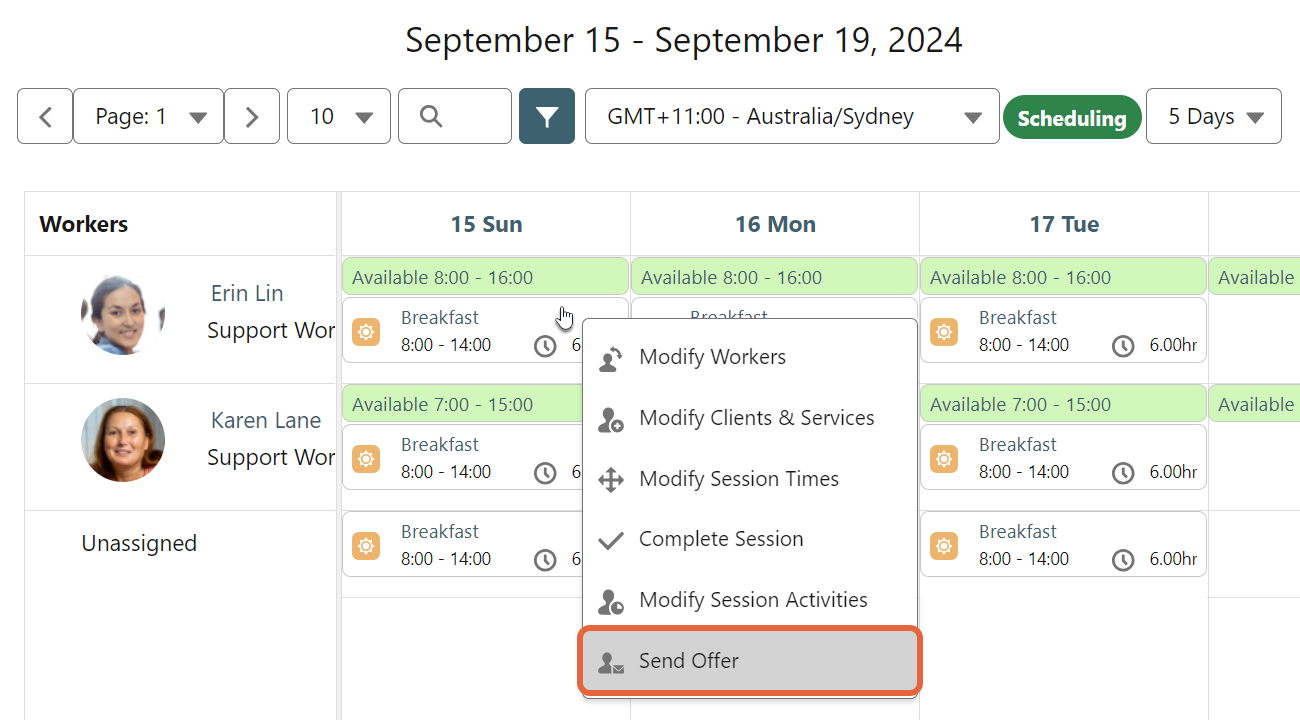1300x720 pixels.
Task: Click gear icon on the Unassigned Tuesday Breakfast session
Action: [x=943, y=545]
